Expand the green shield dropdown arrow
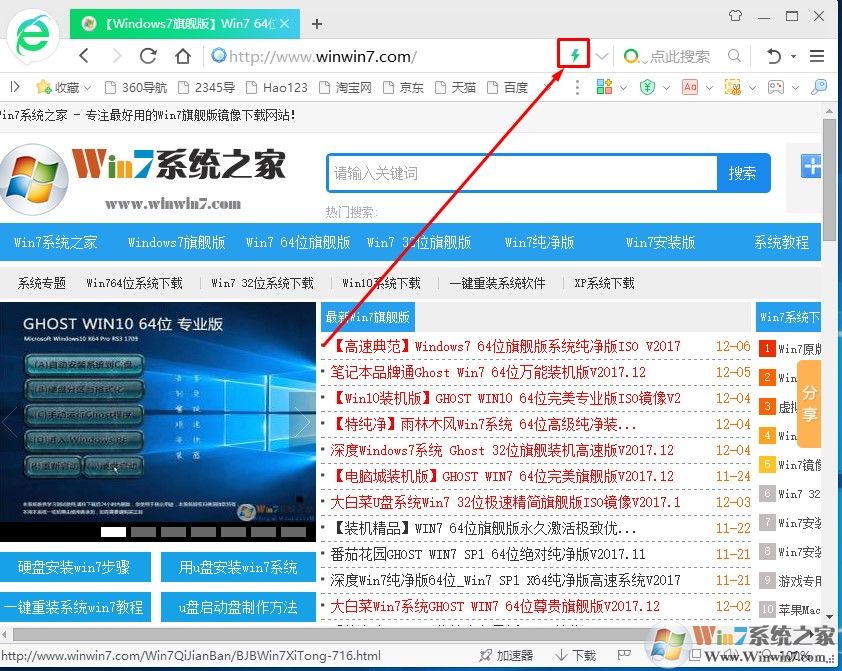 click(x=666, y=87)
